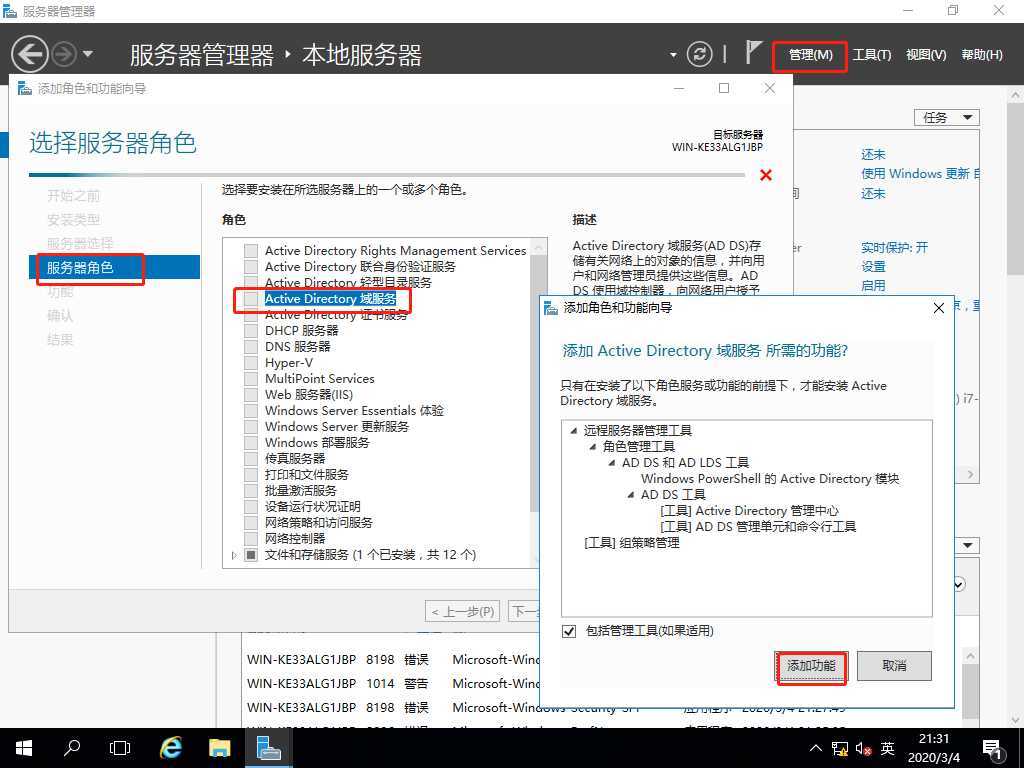Check Active Directory 轻型目录服务 role
The height and width of the screenshot is (768, 1024).
click(x=251, y=283)
